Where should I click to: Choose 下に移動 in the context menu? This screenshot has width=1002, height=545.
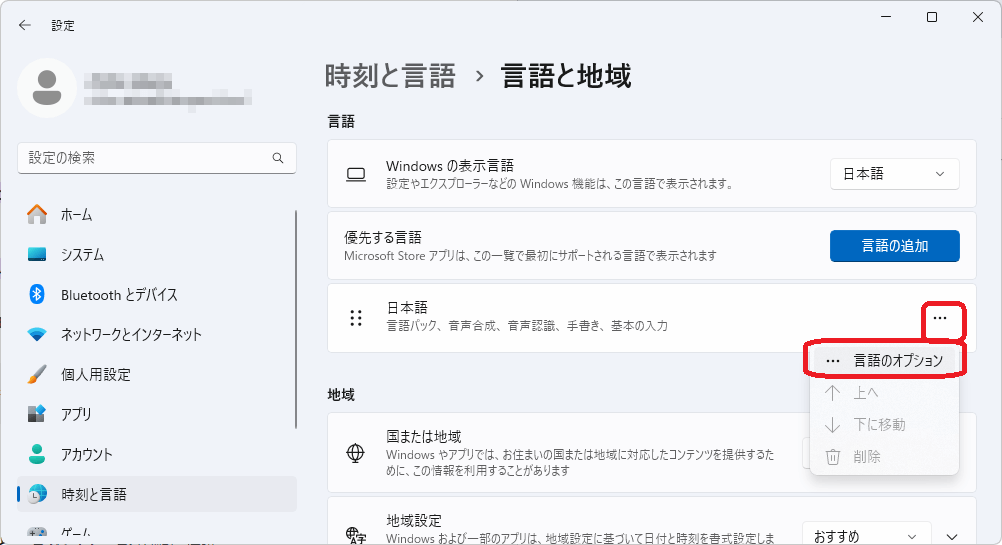[x=878, y=424]
